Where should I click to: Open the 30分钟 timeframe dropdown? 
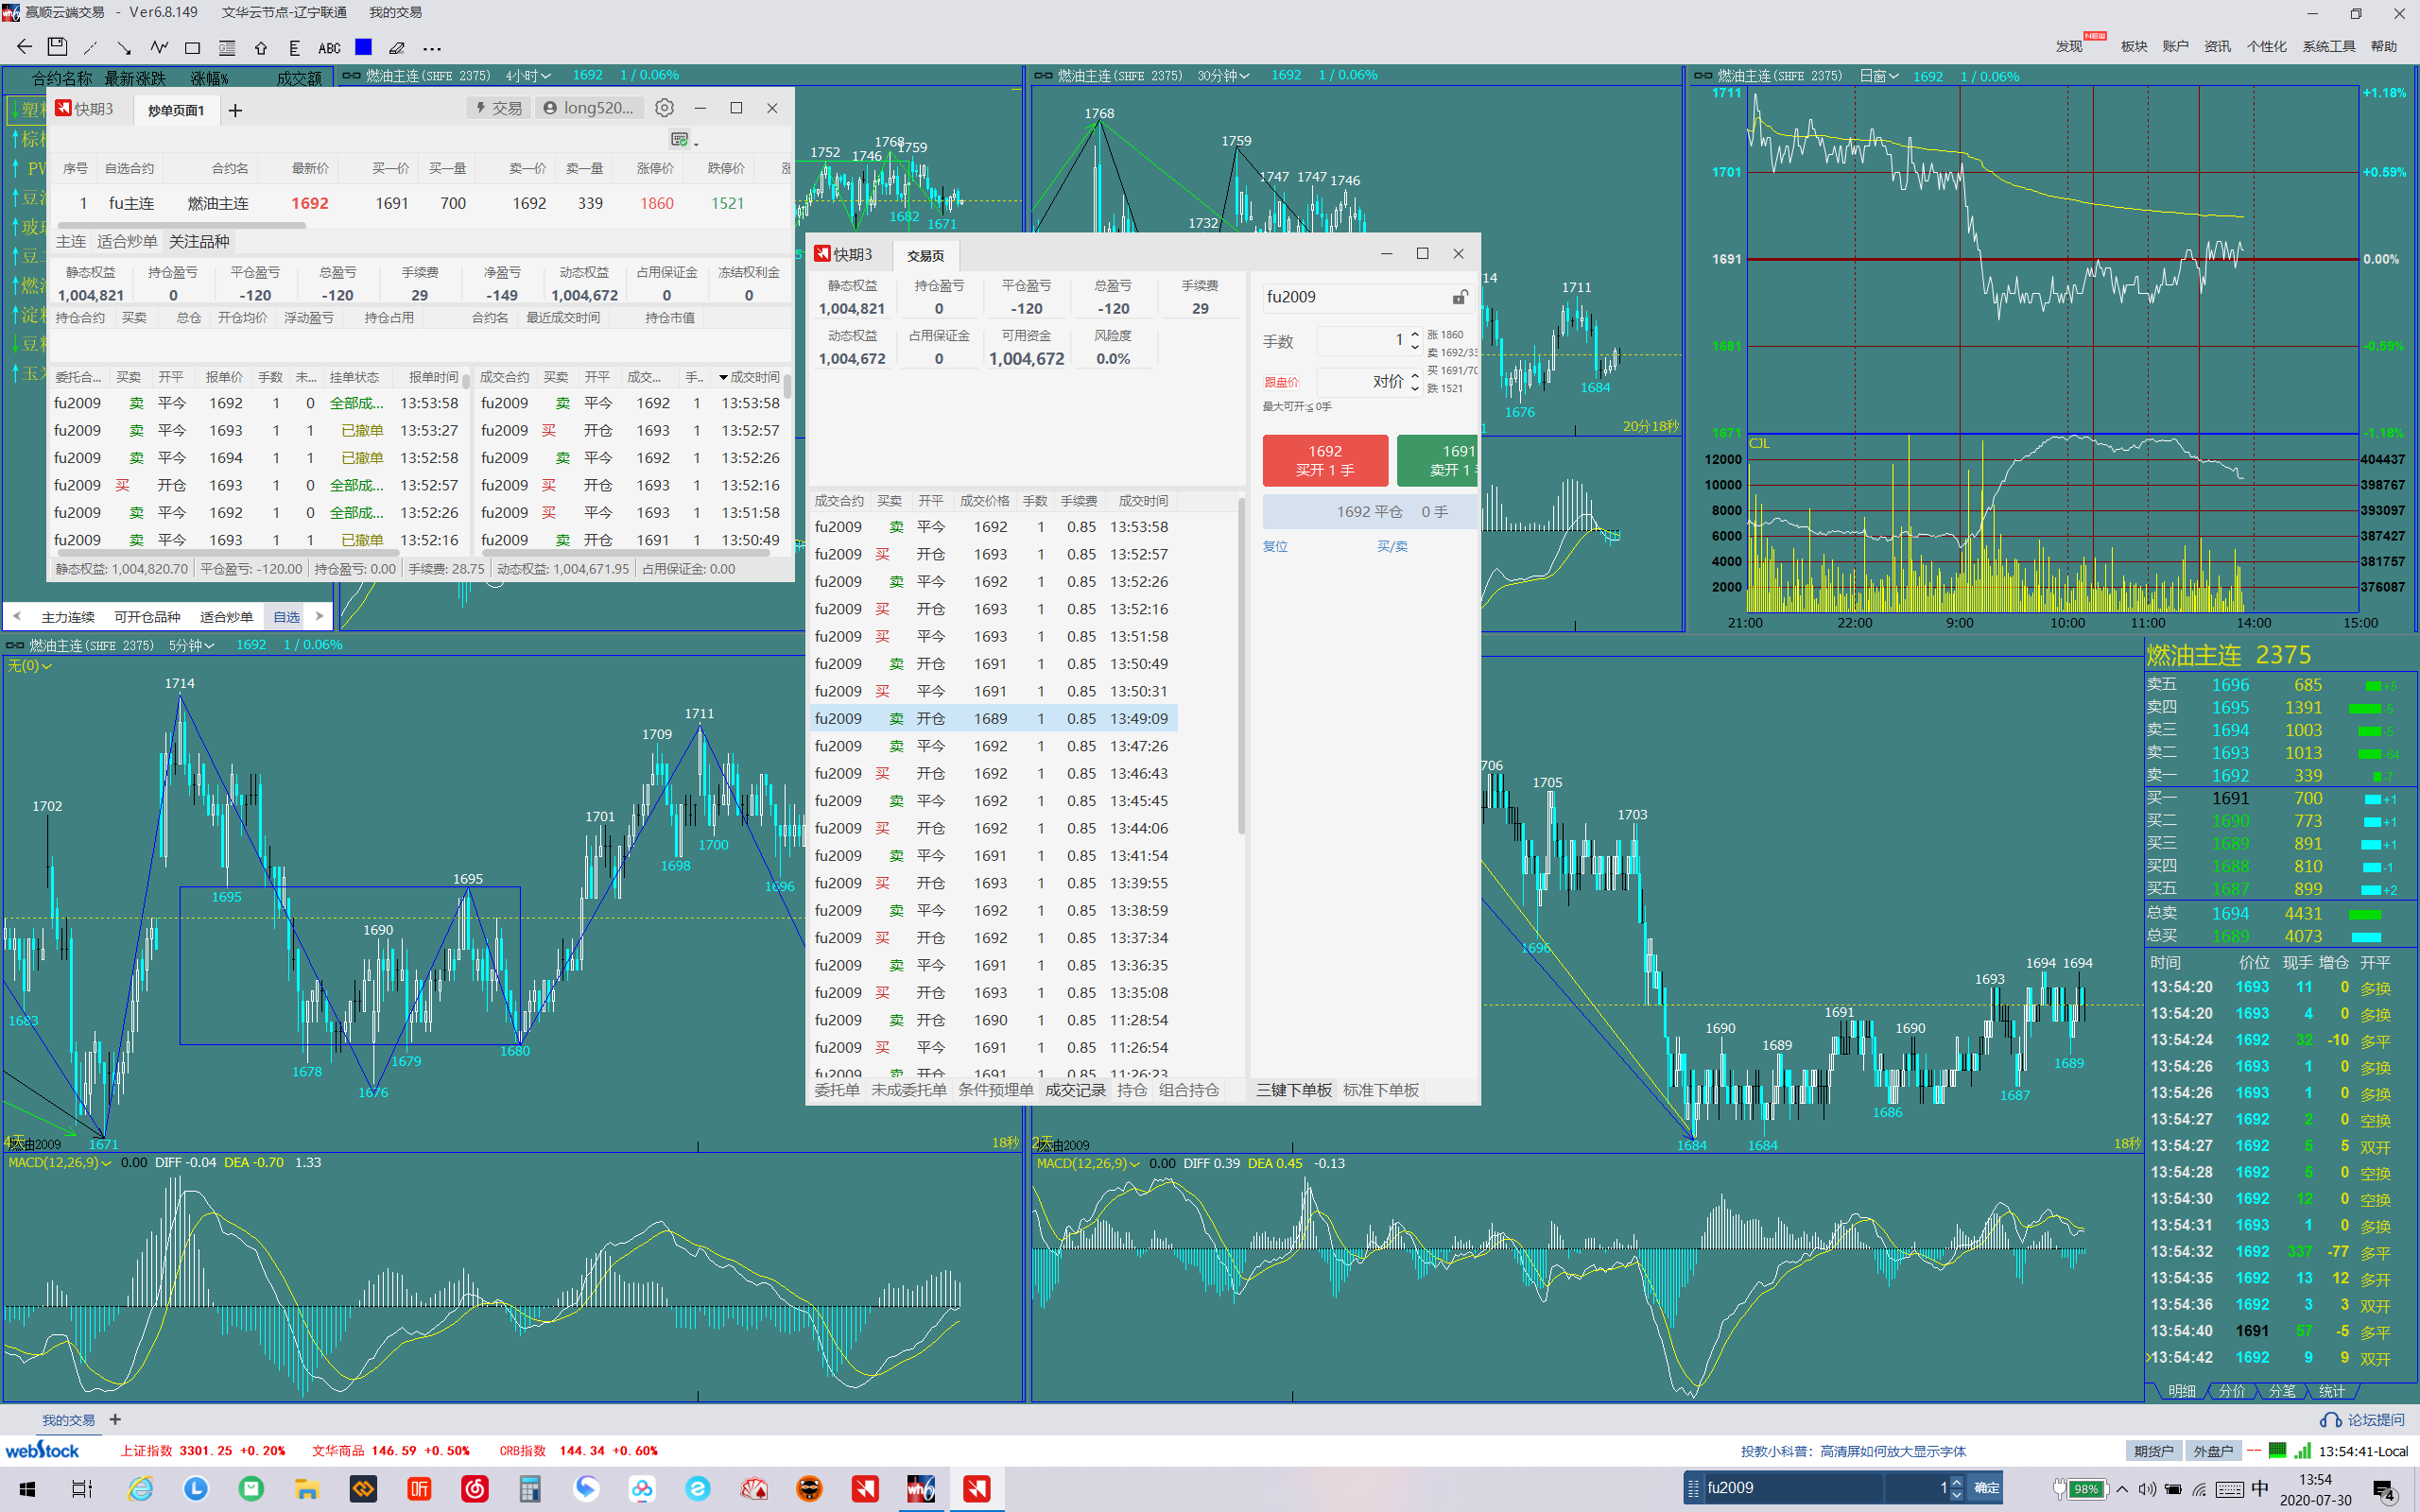pos(1223,75)
